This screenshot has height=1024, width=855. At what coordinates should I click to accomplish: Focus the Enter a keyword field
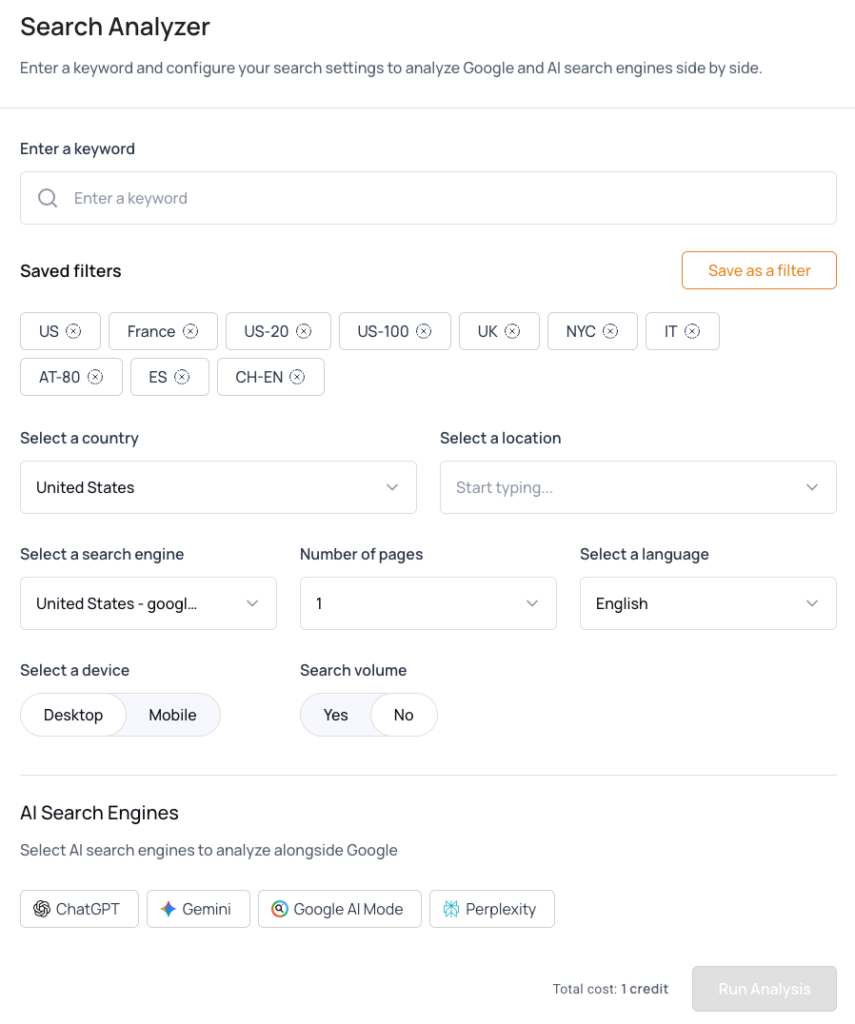(x=440, y=198)
